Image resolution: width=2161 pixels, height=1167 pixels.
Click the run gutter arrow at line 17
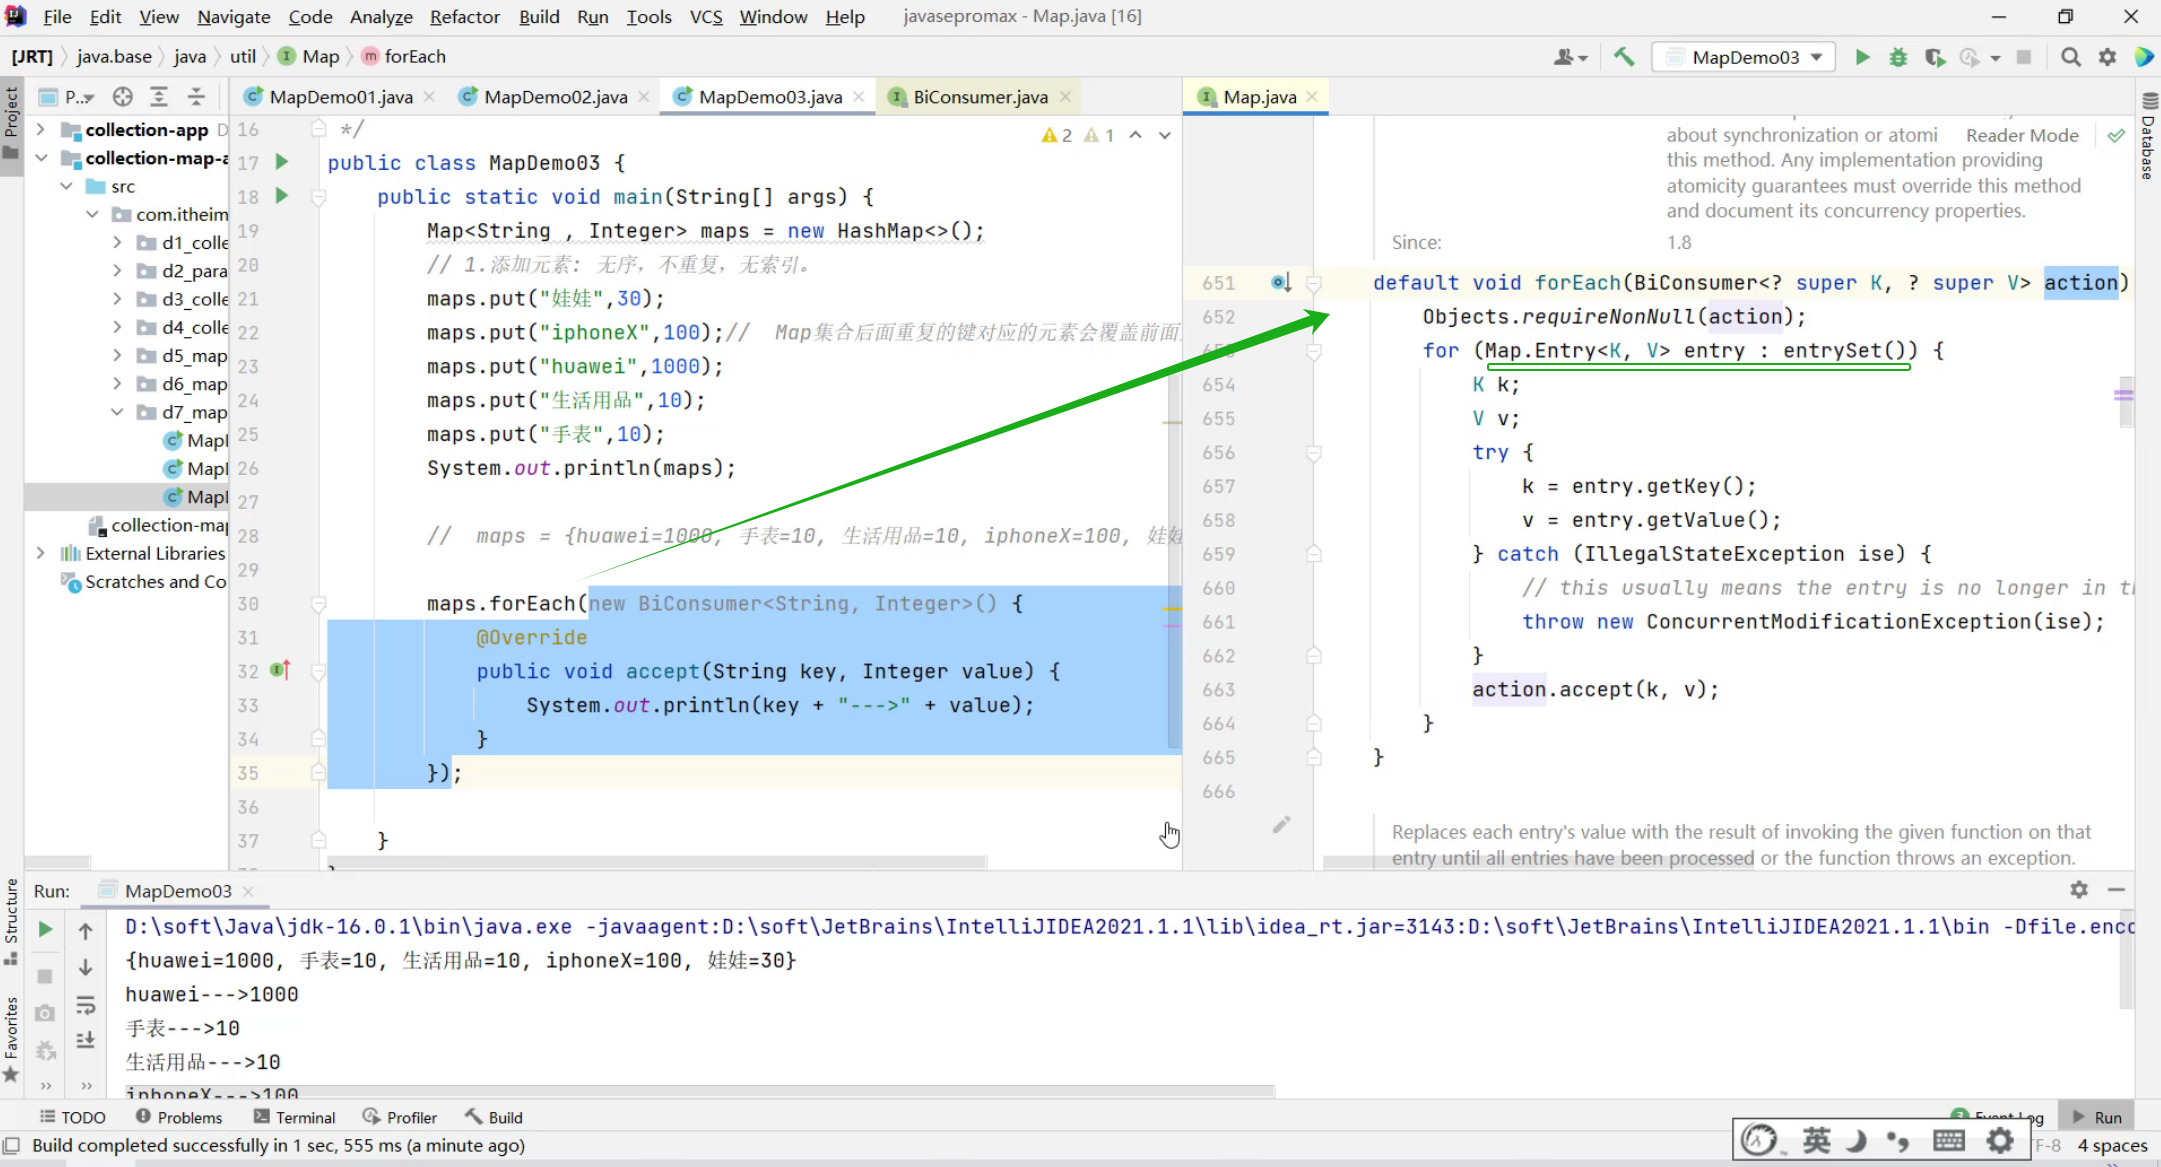282,161
